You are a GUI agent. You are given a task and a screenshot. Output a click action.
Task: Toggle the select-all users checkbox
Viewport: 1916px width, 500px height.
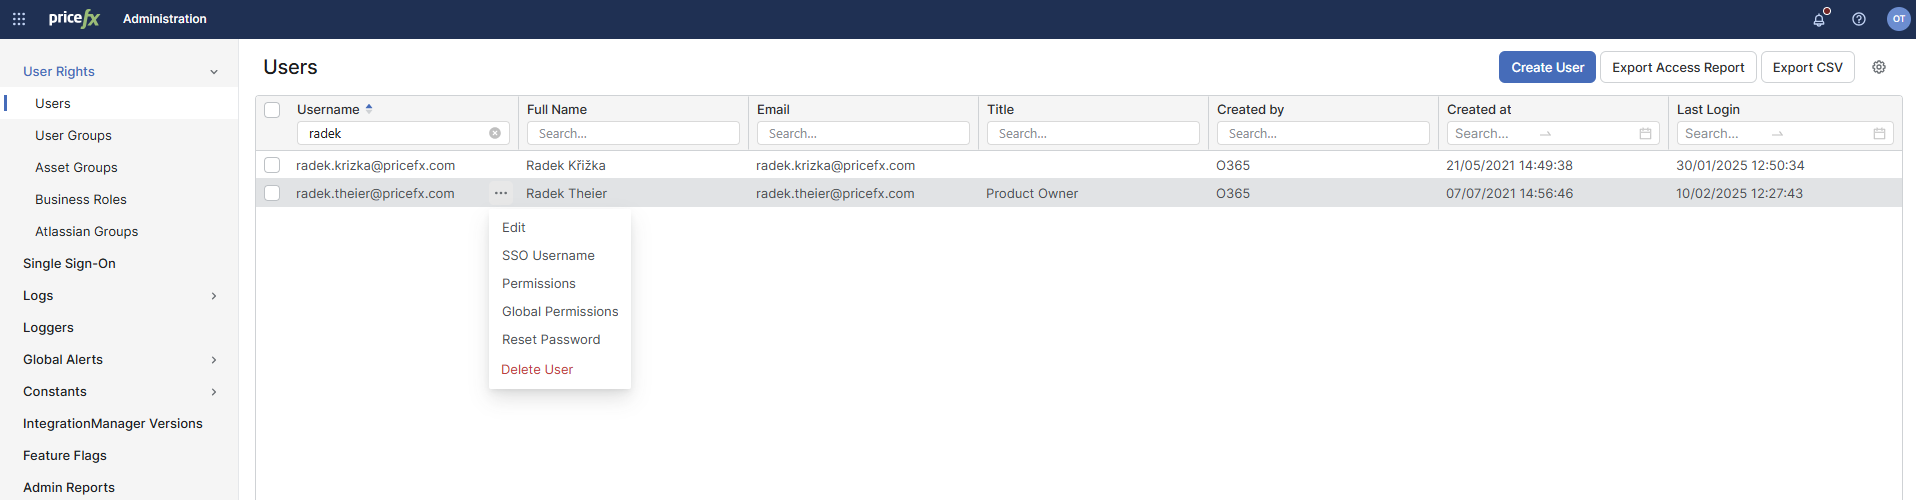coord(272,110)
